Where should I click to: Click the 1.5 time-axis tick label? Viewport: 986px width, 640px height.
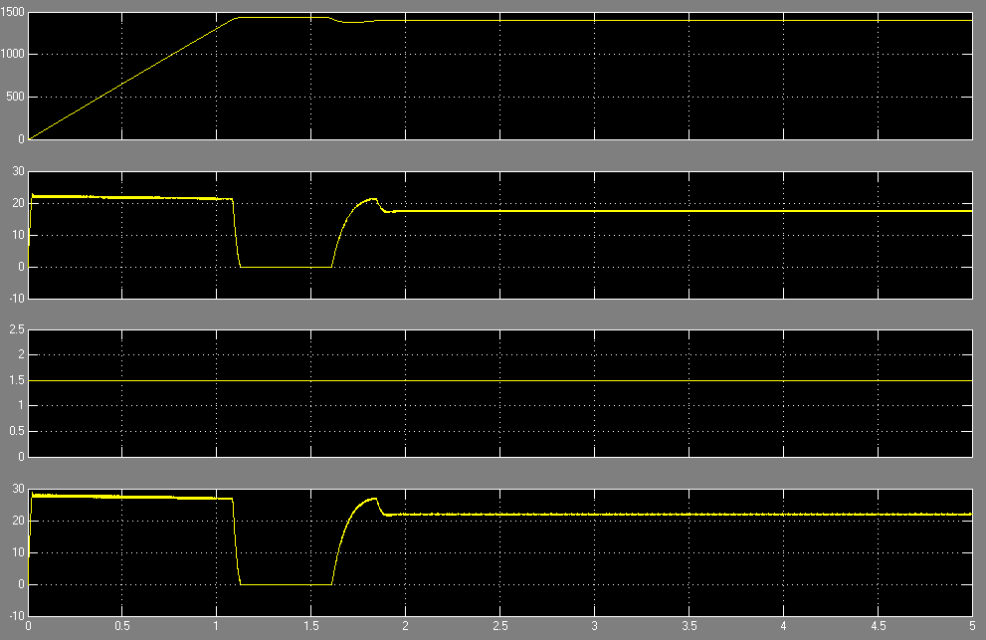click(311, 626)
